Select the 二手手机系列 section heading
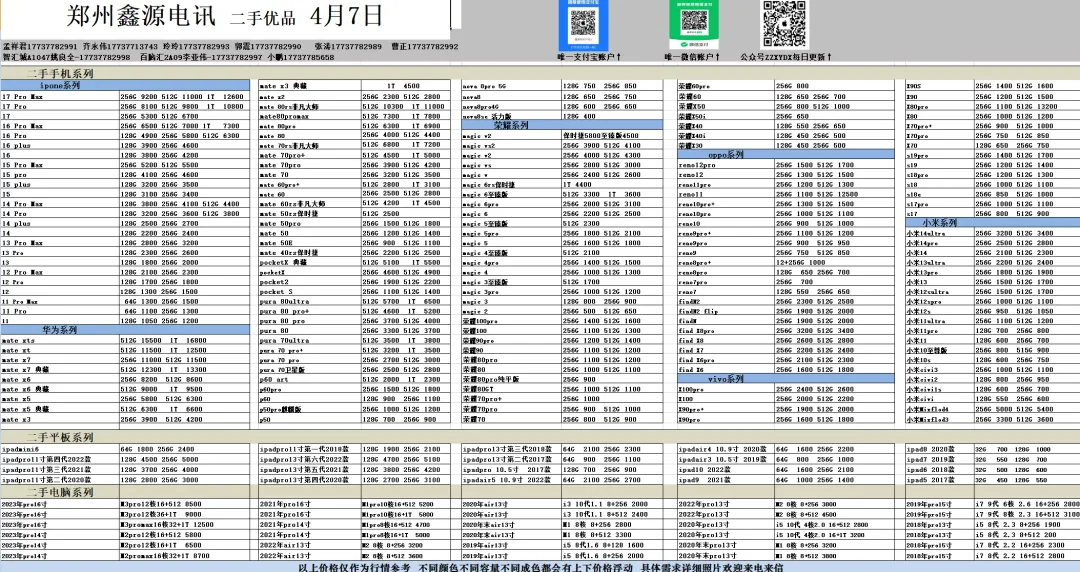 (60, 74)
